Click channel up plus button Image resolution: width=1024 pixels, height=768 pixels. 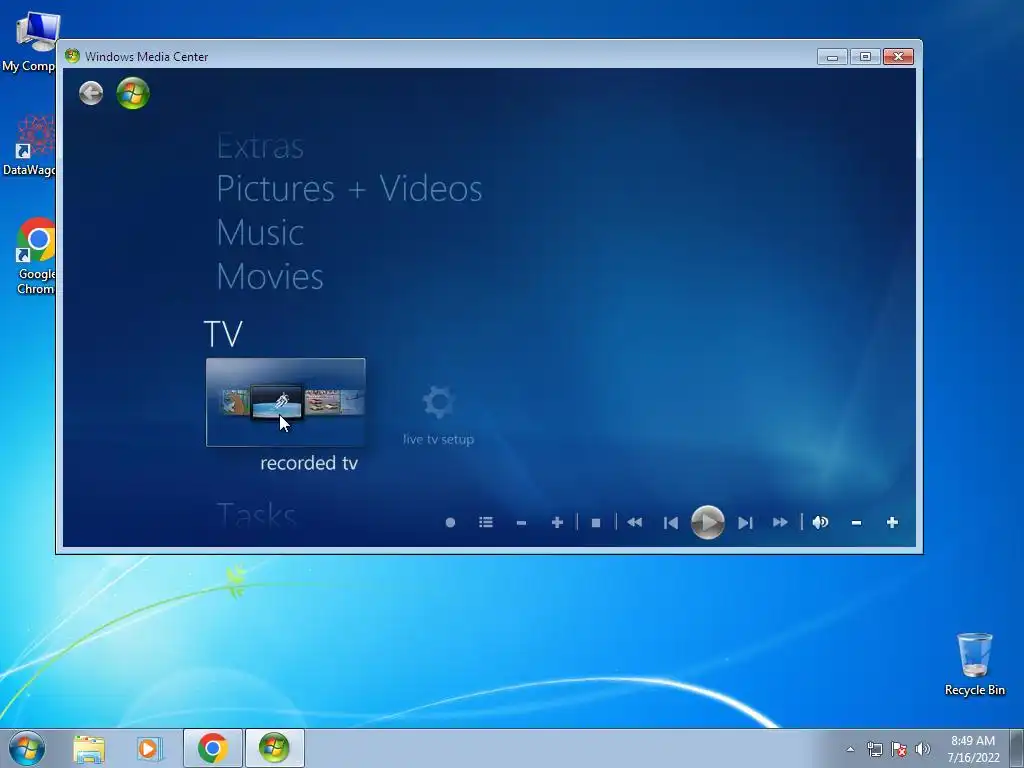coord(557,522)
